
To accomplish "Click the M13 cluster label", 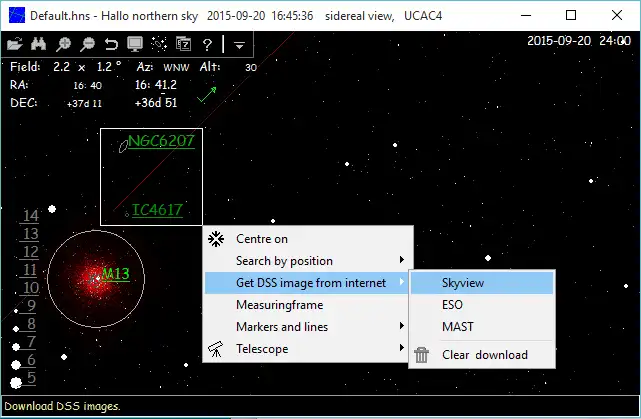I will (x=116, y=274).
